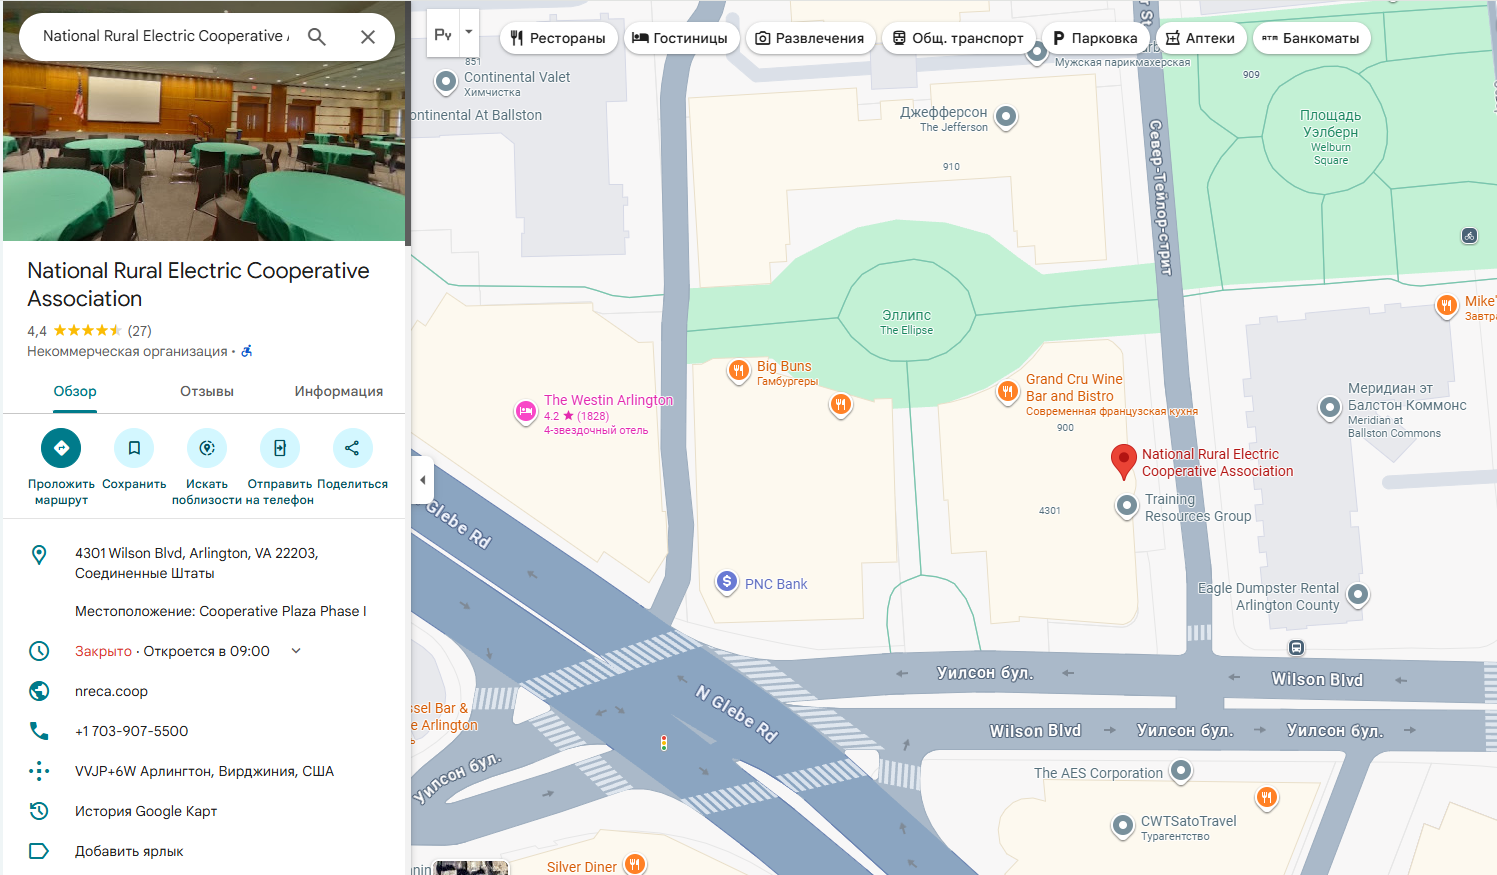The image size is (1497, 875).
Task: Click the side panel scrollbar
Action: point(408,123)
